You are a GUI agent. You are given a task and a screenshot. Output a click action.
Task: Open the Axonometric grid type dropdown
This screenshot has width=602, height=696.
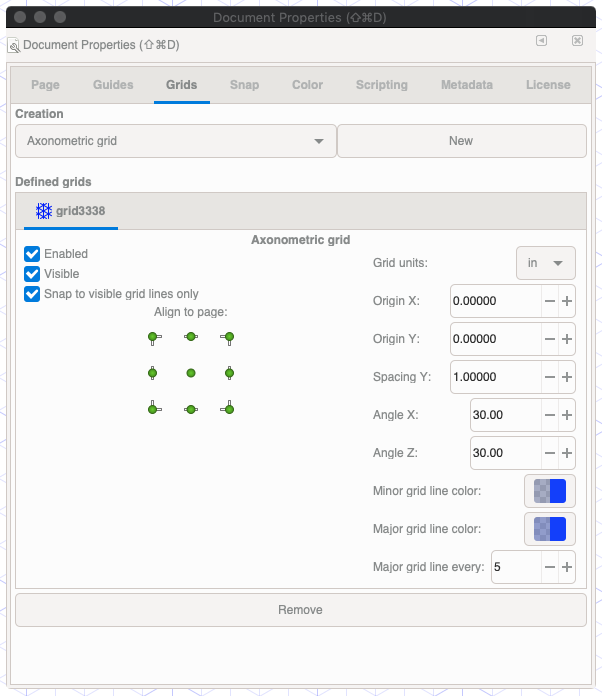(175, 141)
